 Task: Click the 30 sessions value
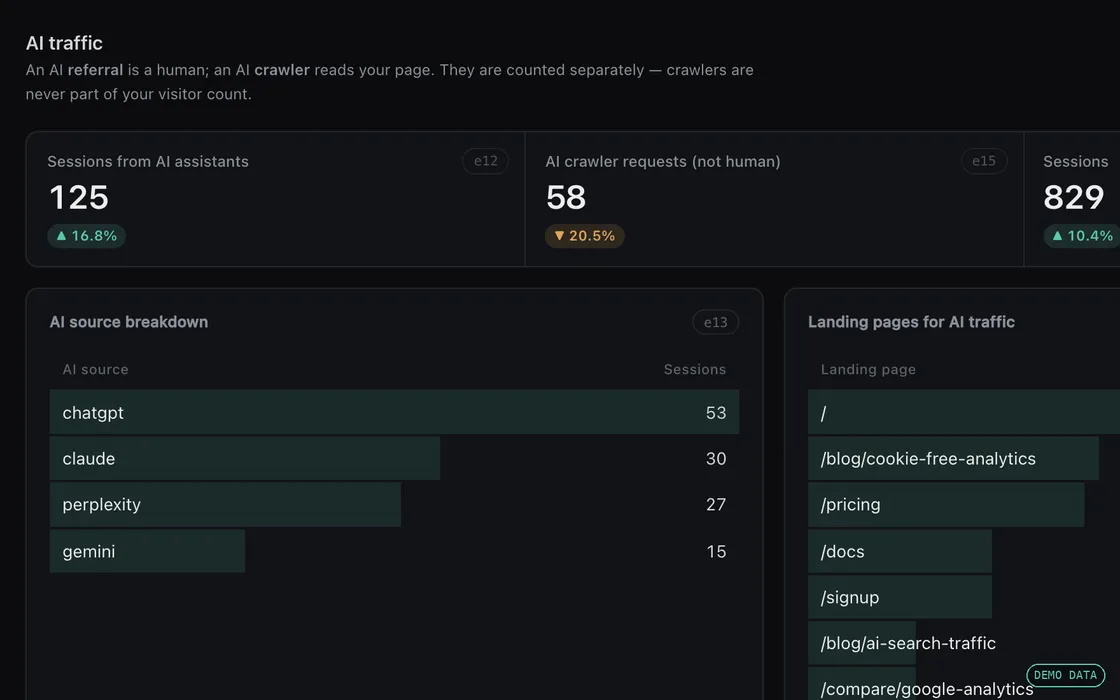[716, 459]
